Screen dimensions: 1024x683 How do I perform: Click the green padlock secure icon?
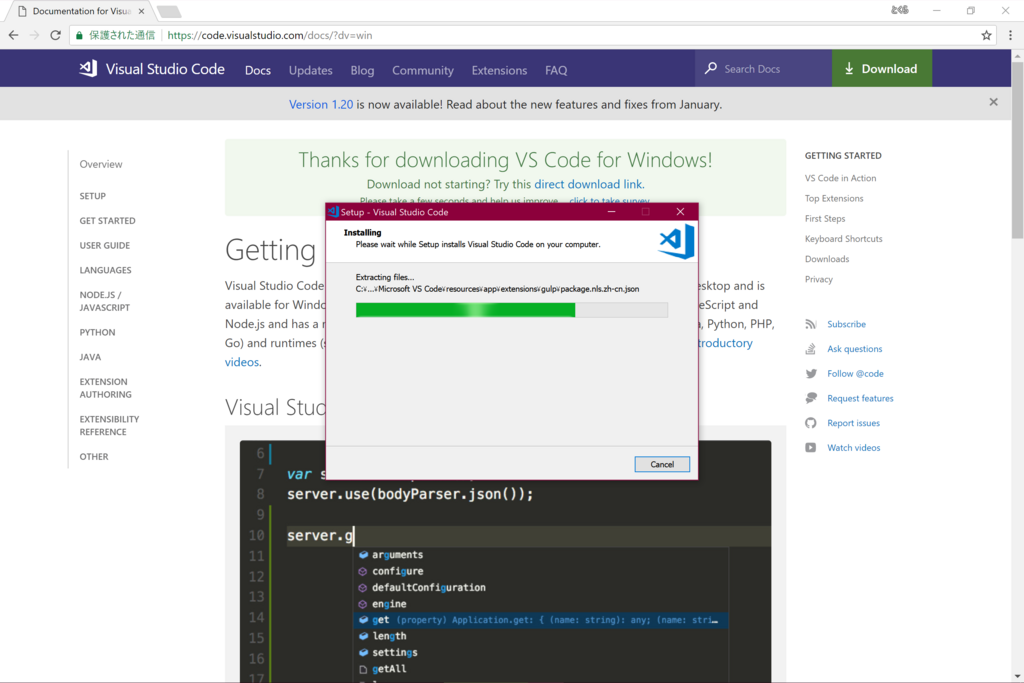pyautogui.click(x=80, y=35)
